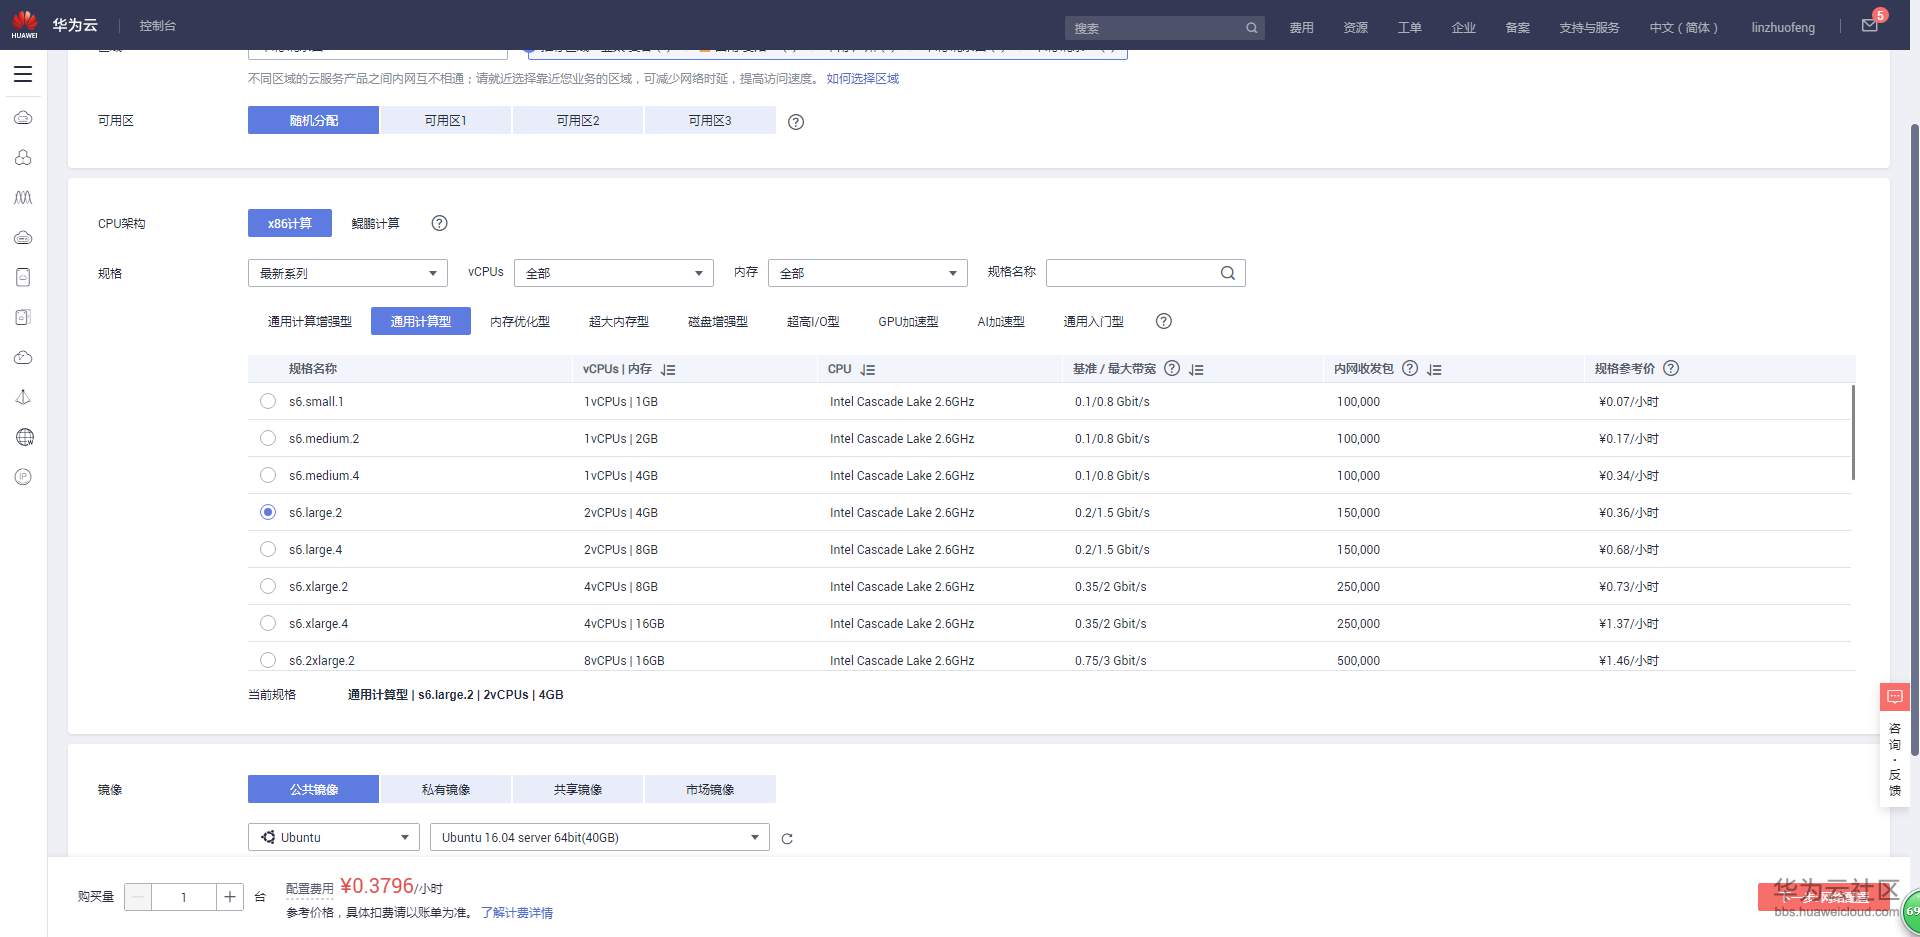The width and height of the screenshot is (1920, 937).
Task: Click the help icon beside 鲲鹏计算
Action: tap(439, 223)
